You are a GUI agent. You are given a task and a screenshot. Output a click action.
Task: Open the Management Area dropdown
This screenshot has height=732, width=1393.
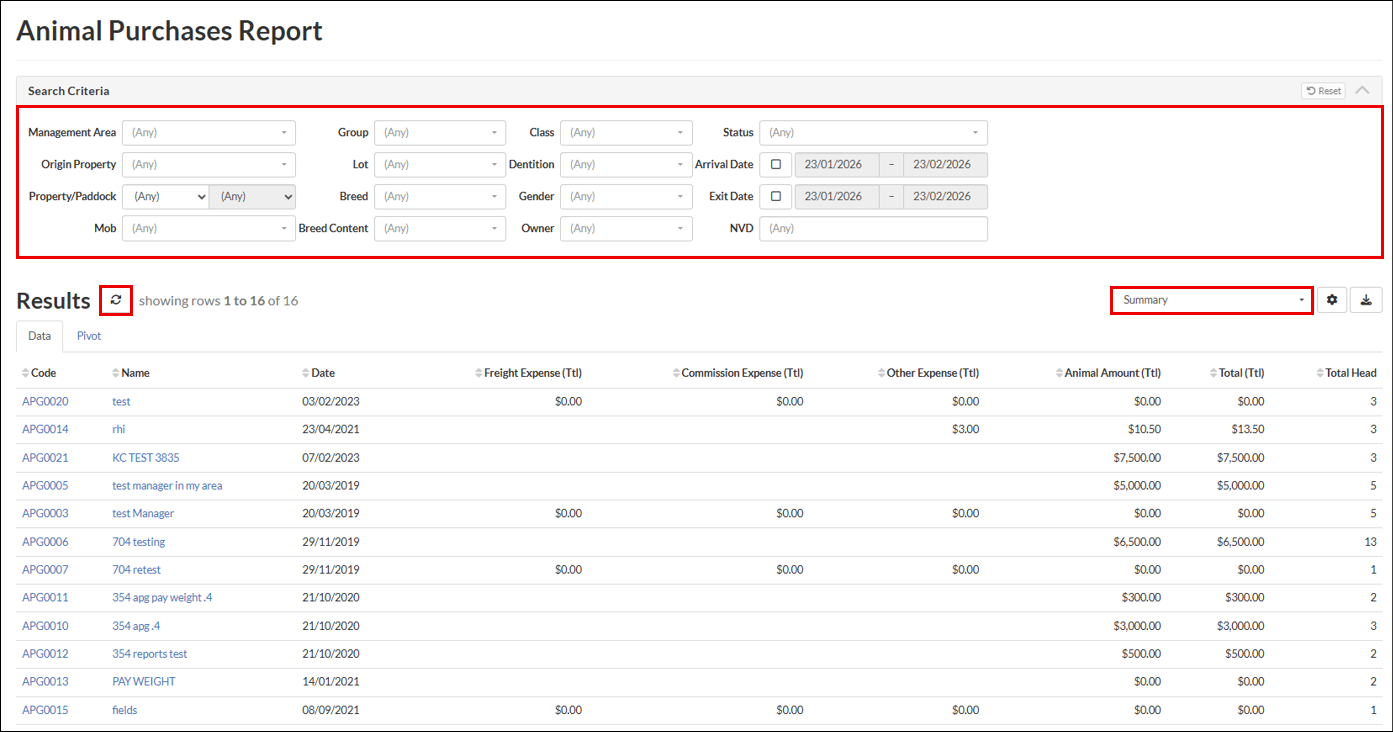pos(208,132)
